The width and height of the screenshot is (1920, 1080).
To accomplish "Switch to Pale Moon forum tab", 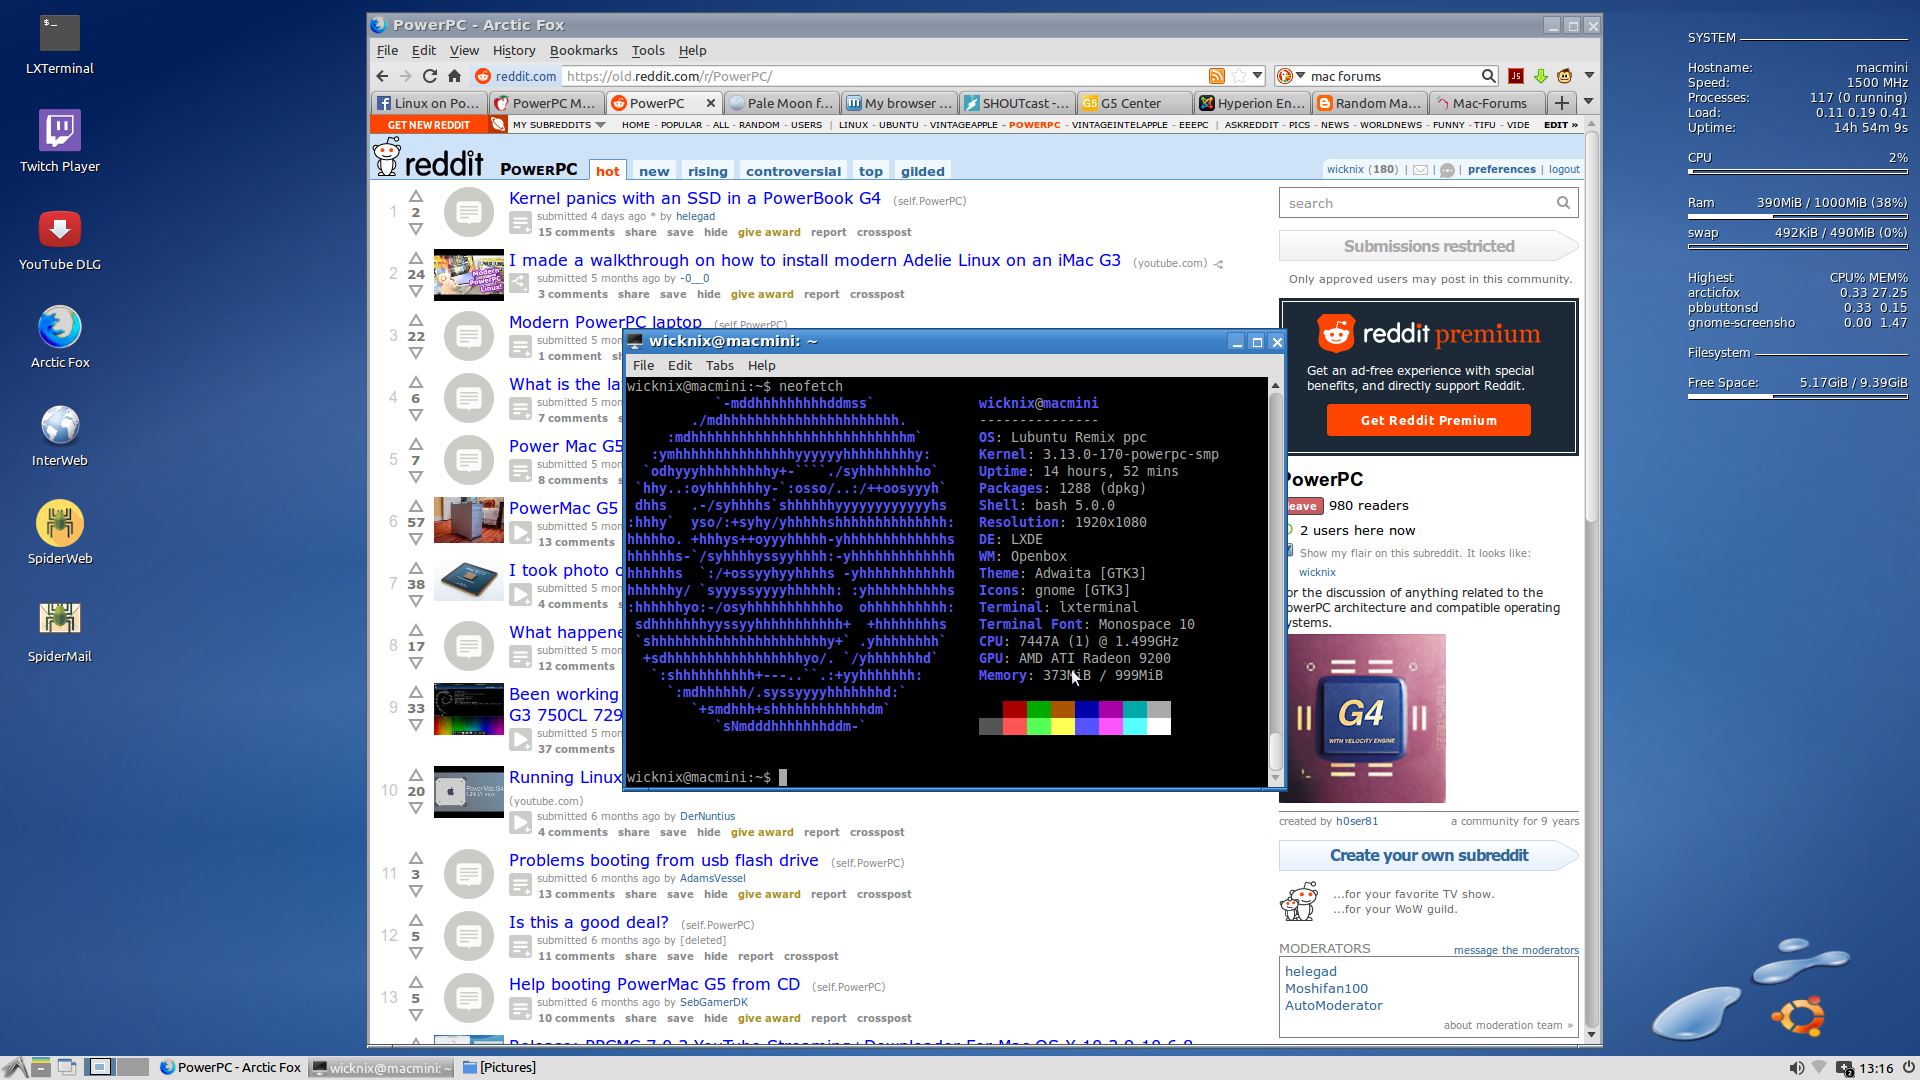I will point(781,103).
